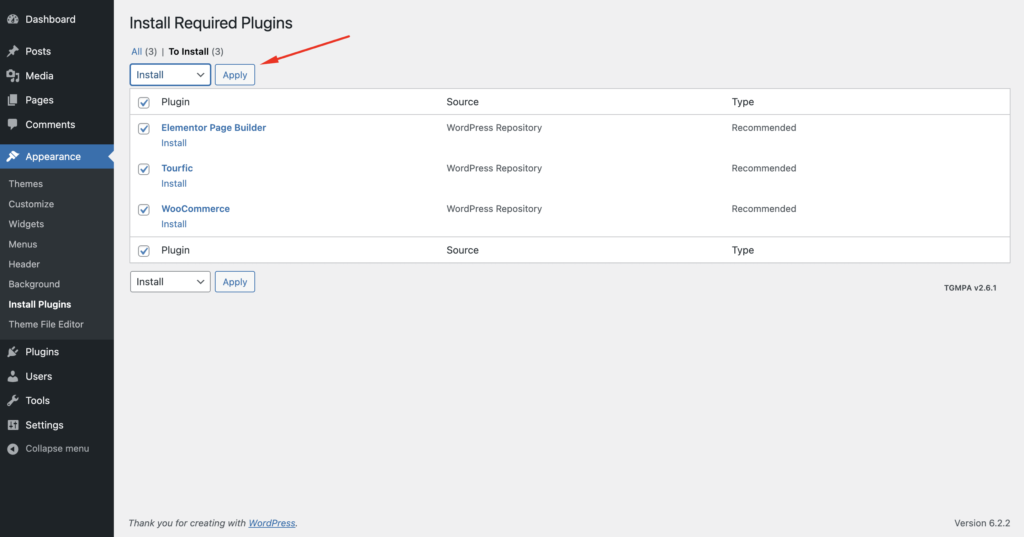Click the Install Required Plugins heading
This screenshot has width=1024, height=537.
[x=210, y=23]
